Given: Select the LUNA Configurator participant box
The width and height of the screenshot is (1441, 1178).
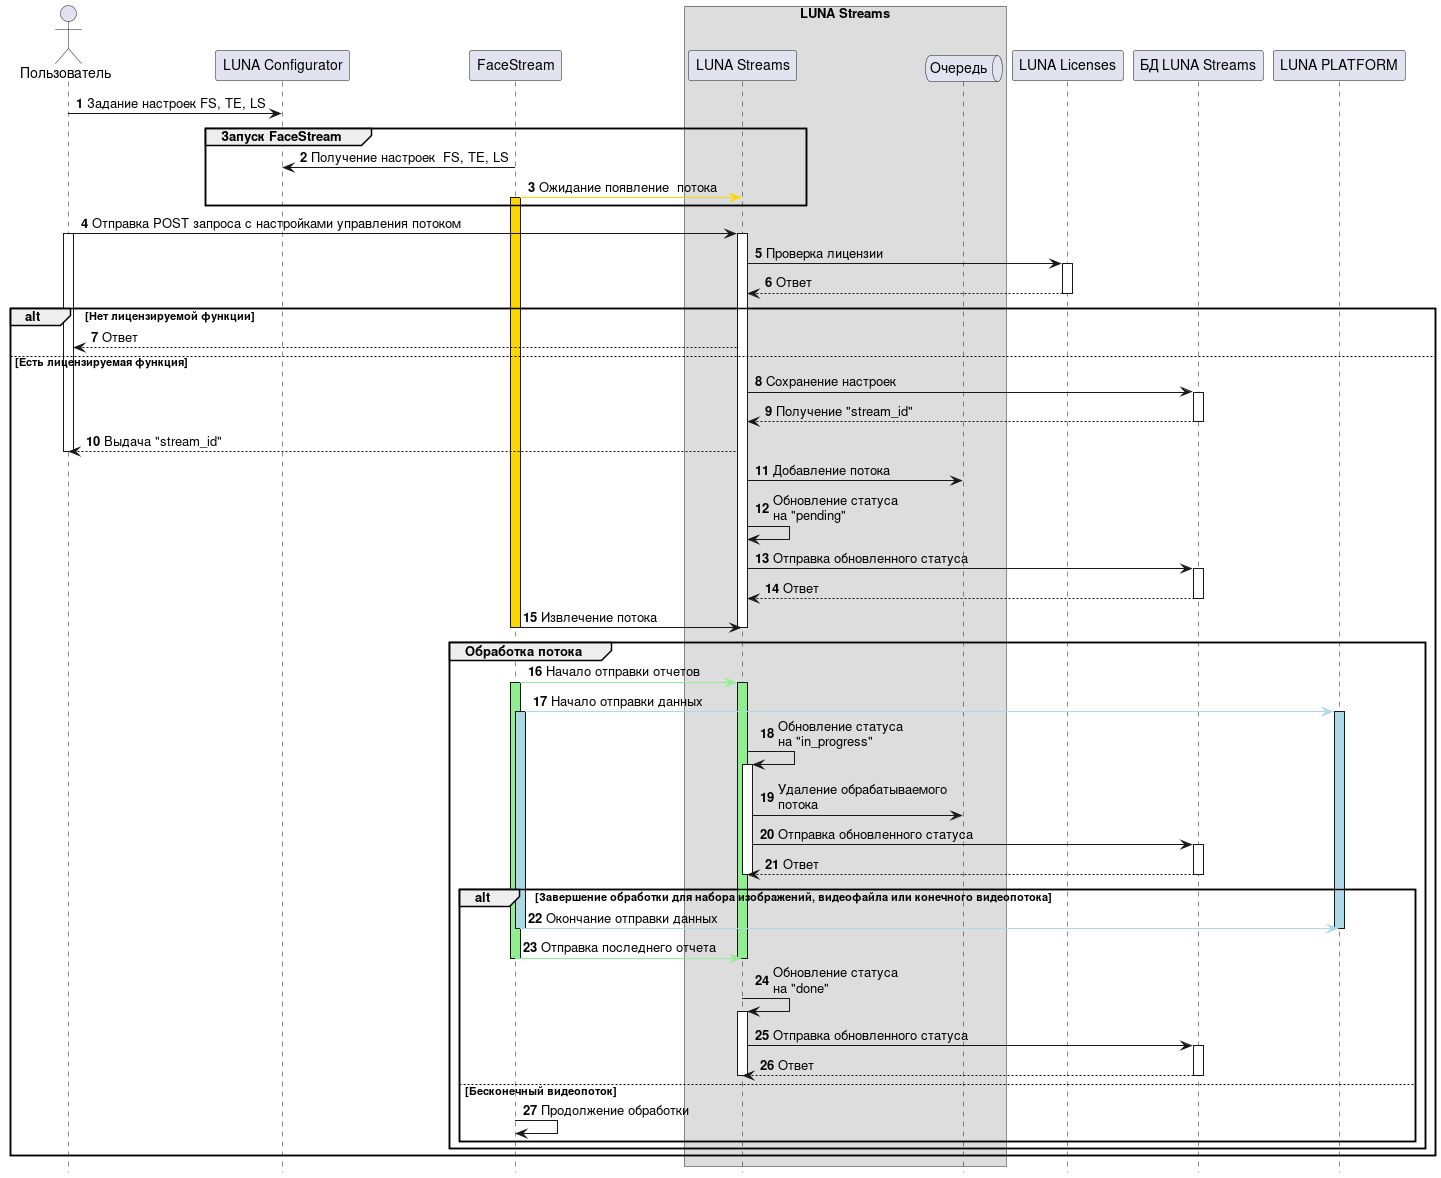Looking at the screenshot, I should tap(282, 65).
